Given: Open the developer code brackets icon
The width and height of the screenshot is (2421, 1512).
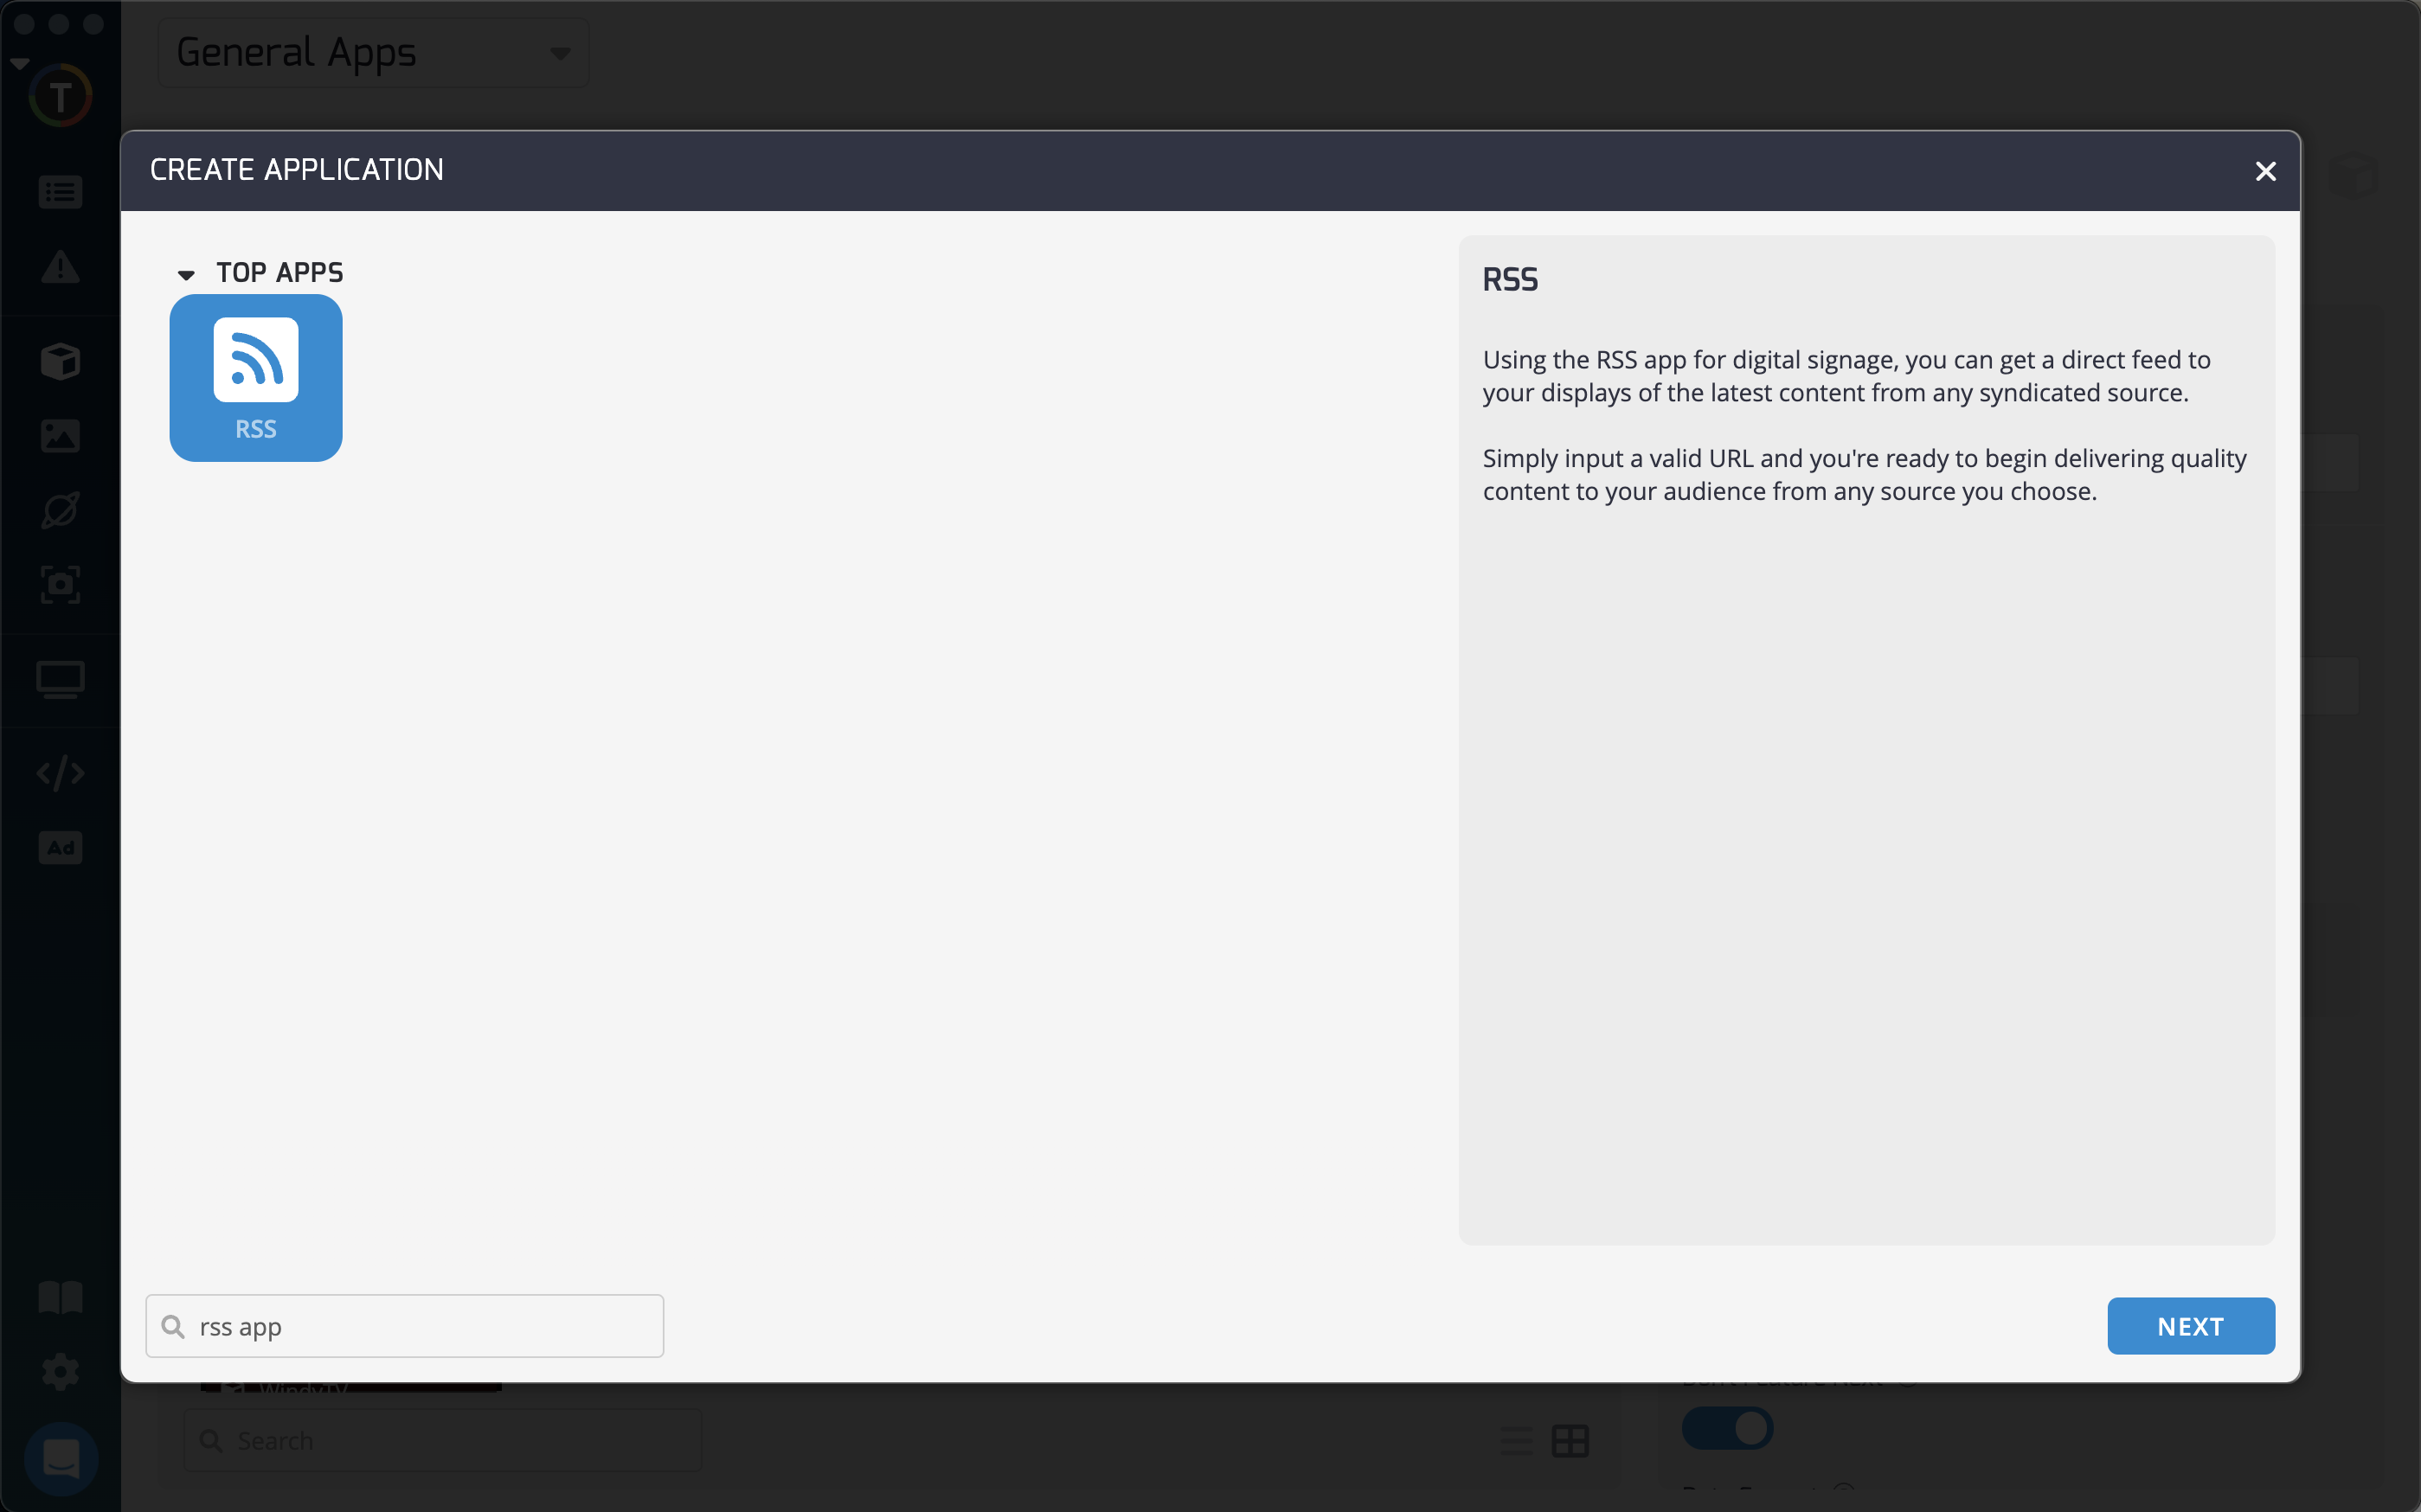Looking at the screenshot, I should 60,773.
